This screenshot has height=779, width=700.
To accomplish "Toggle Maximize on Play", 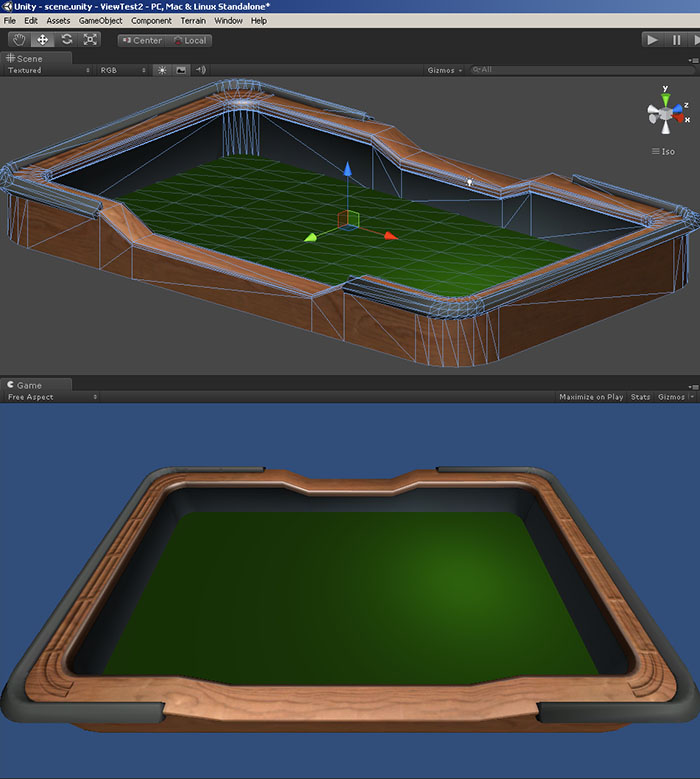I will (x=591, y=397).
